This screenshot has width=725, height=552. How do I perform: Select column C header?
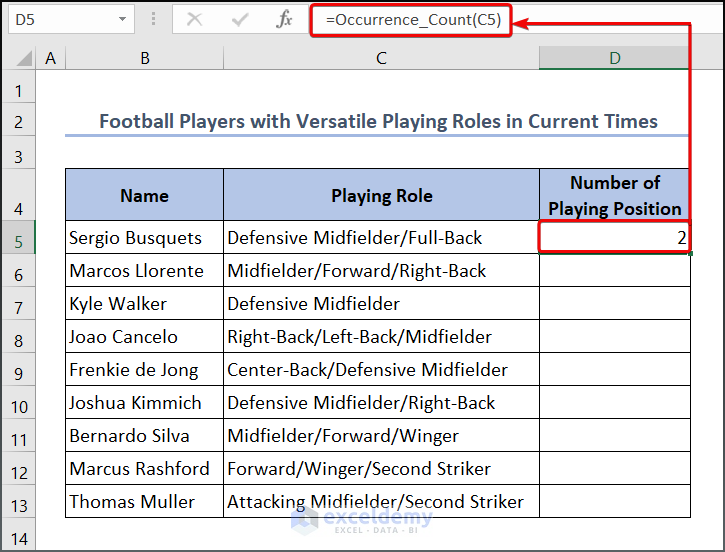[x=381, y=59]
